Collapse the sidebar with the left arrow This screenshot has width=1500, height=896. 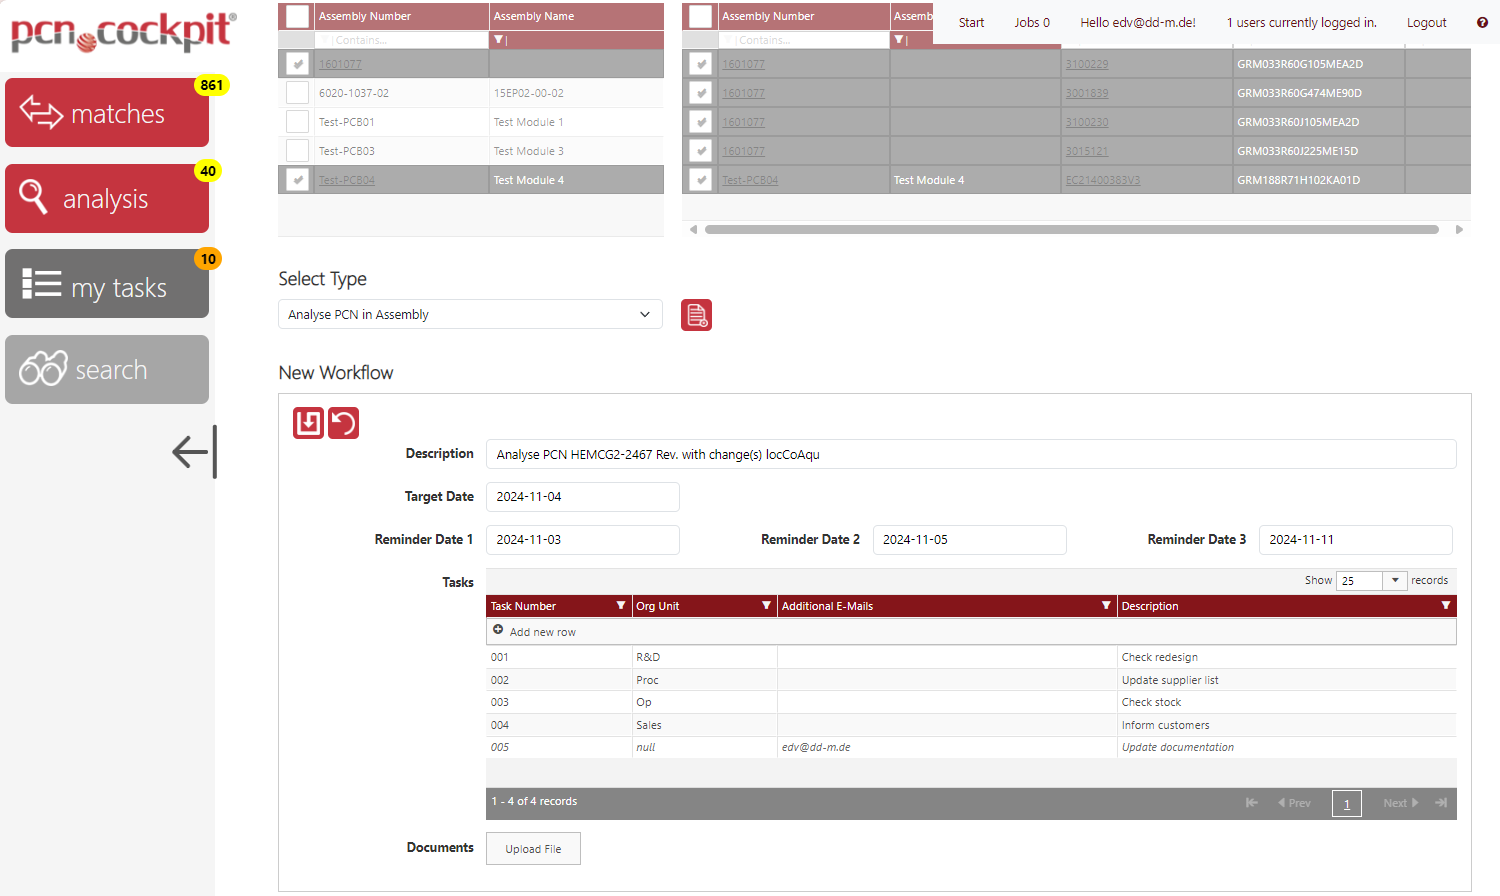[193, 452]
